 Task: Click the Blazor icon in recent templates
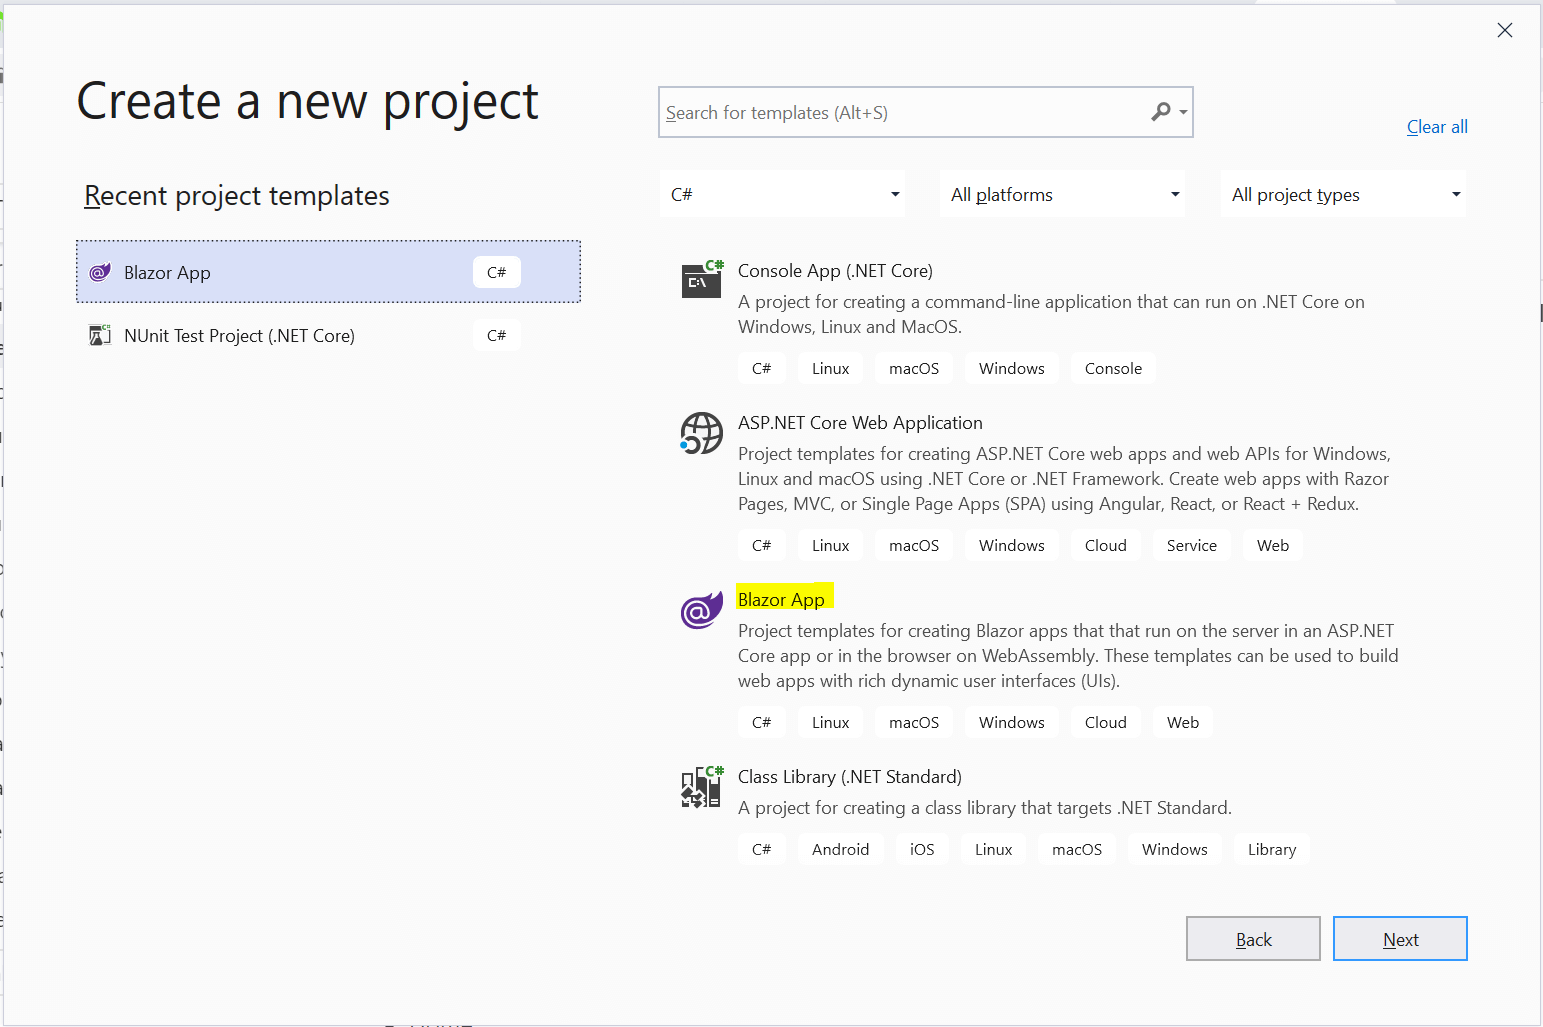[100, 273]
